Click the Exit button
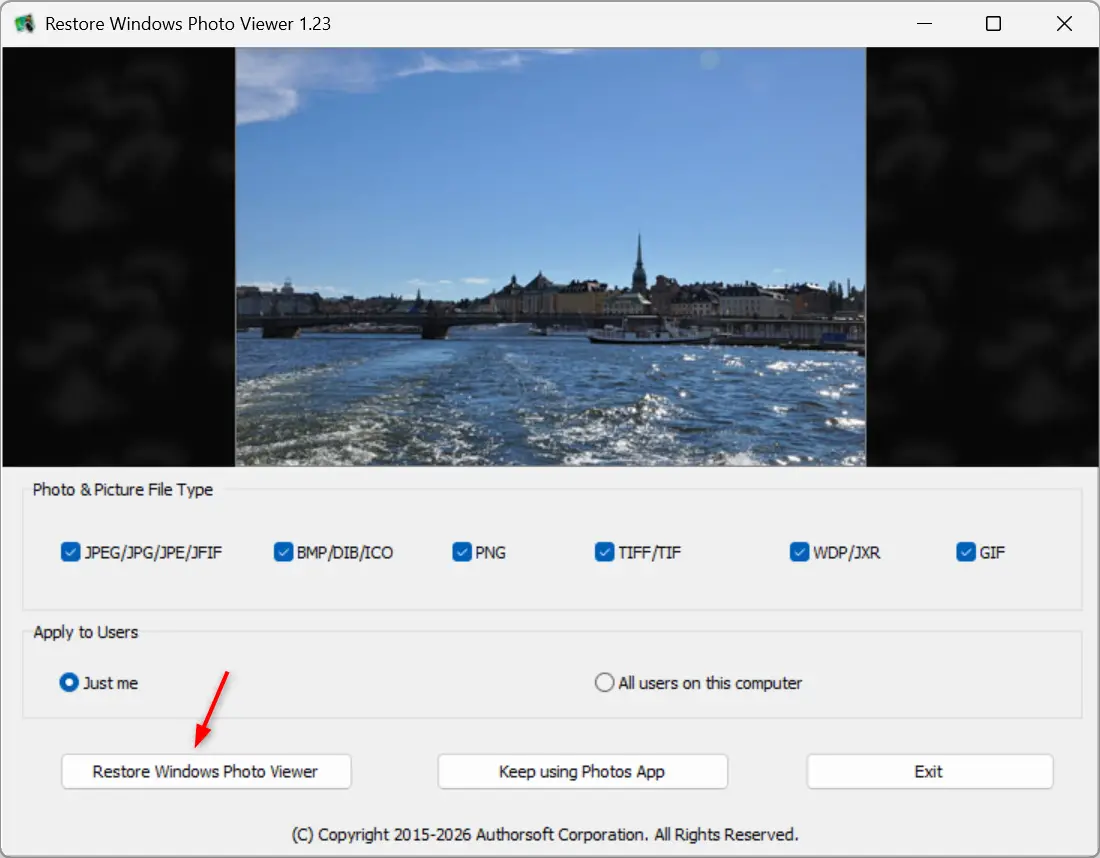The width and height of the screenshot is (1100, 858). (x=930, y=772)
